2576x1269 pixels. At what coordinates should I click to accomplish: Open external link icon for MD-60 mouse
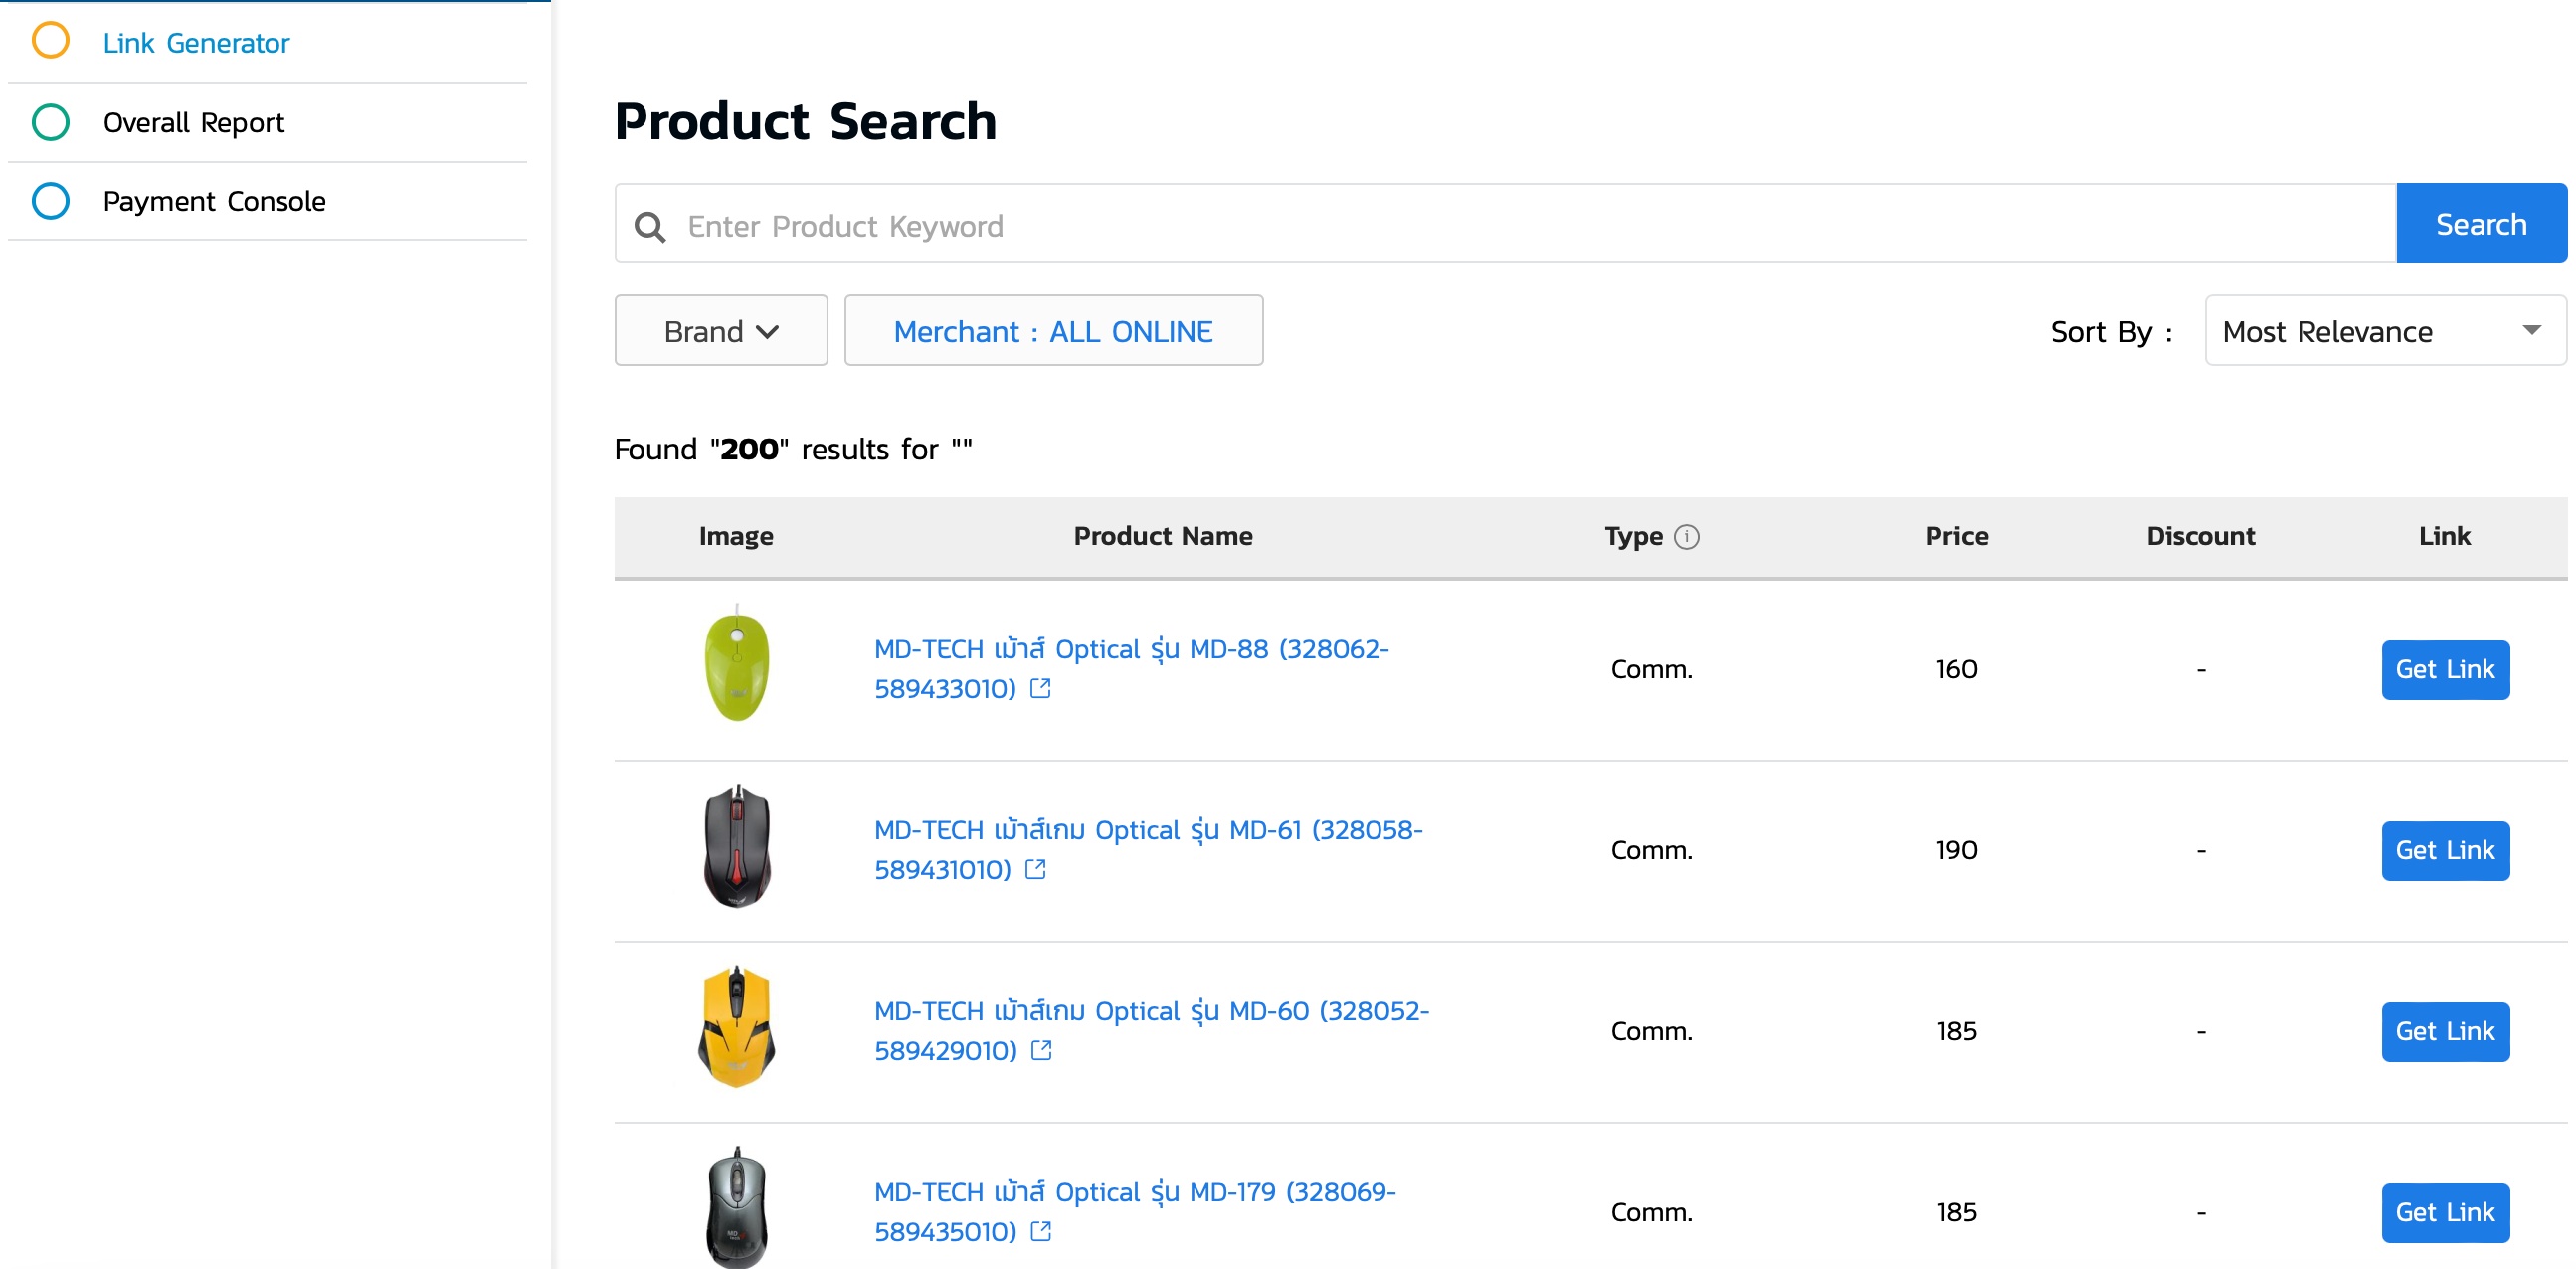pyautogui.click(x=1041, y=1050)
